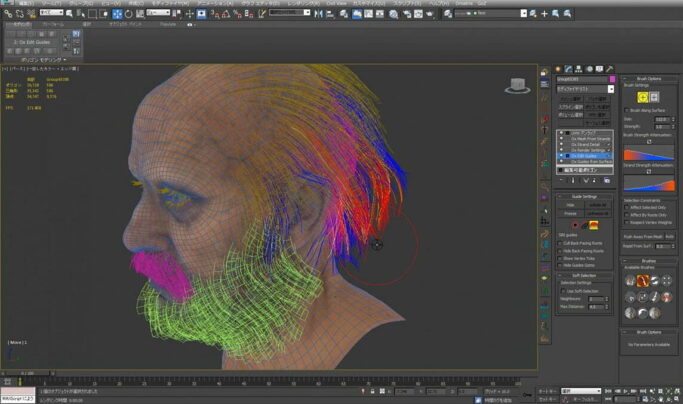Pick the first brush in Available Brushes
This screenshot has height=404, width=683.
click(x=630, y=281)
